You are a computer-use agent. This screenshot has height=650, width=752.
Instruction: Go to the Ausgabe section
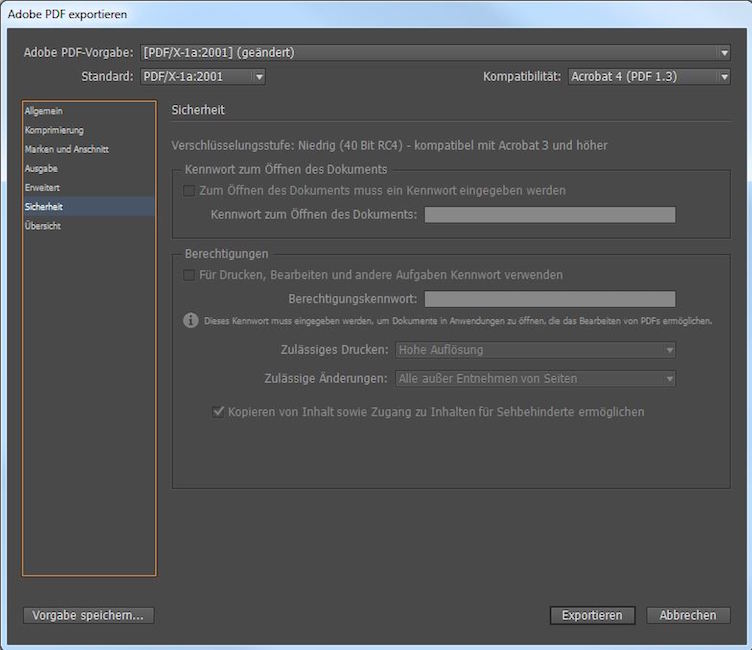pyautogui.click(x=89, y=168)
